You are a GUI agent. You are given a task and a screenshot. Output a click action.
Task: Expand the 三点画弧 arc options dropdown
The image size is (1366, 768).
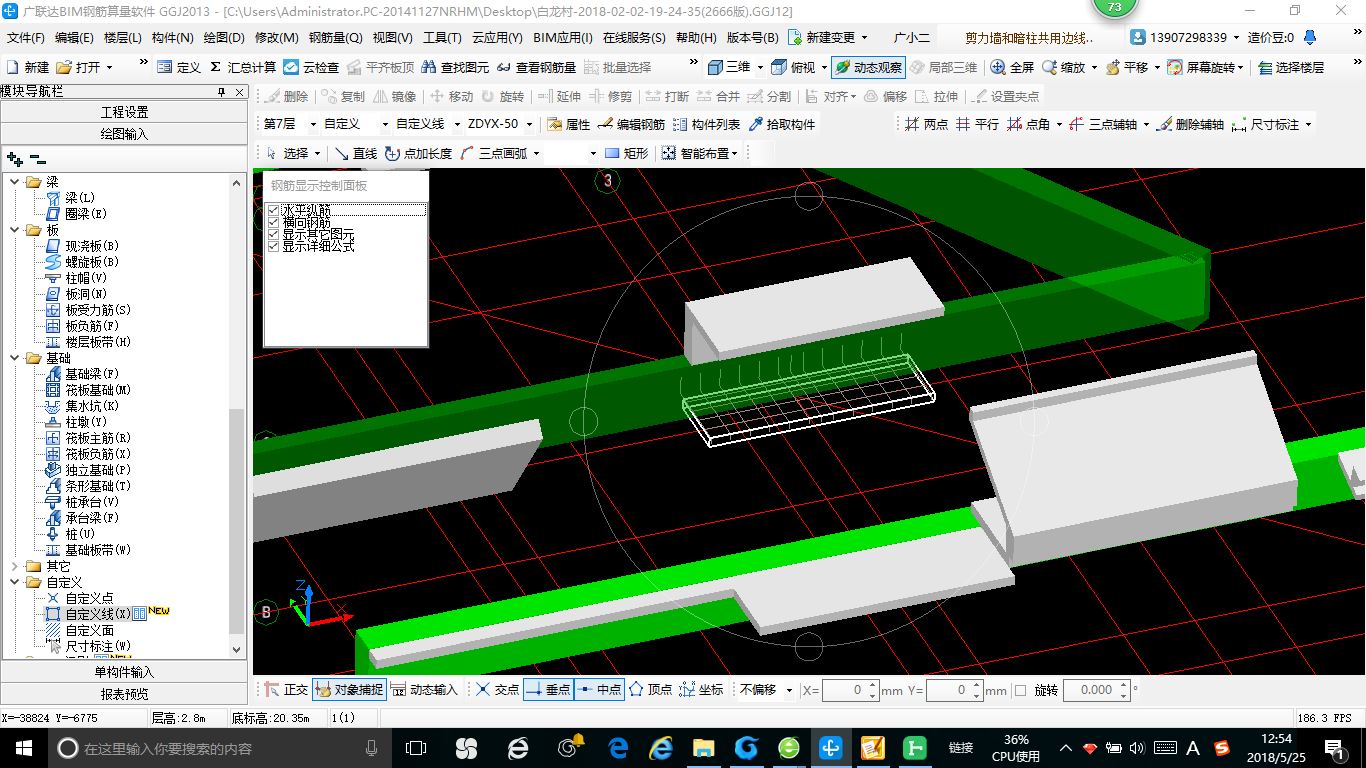[x=536, y=153]
